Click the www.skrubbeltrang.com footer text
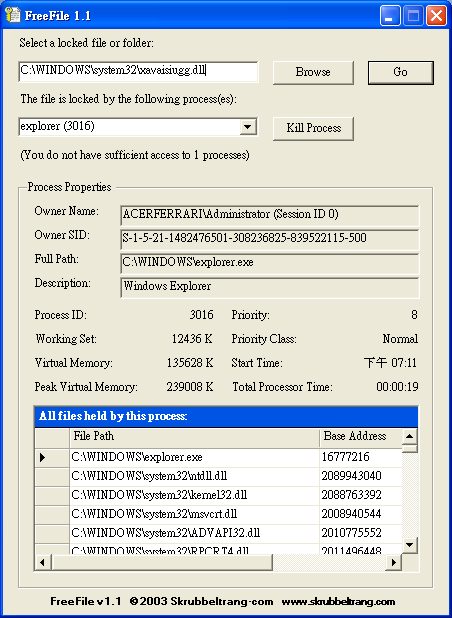 point(338,601)
